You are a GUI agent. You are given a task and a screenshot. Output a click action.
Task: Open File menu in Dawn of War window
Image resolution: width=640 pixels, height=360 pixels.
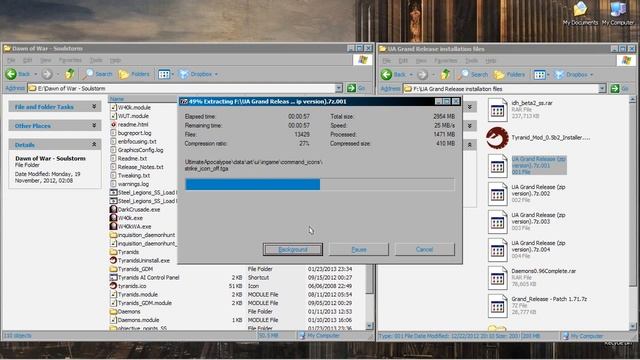pos(11,60)
